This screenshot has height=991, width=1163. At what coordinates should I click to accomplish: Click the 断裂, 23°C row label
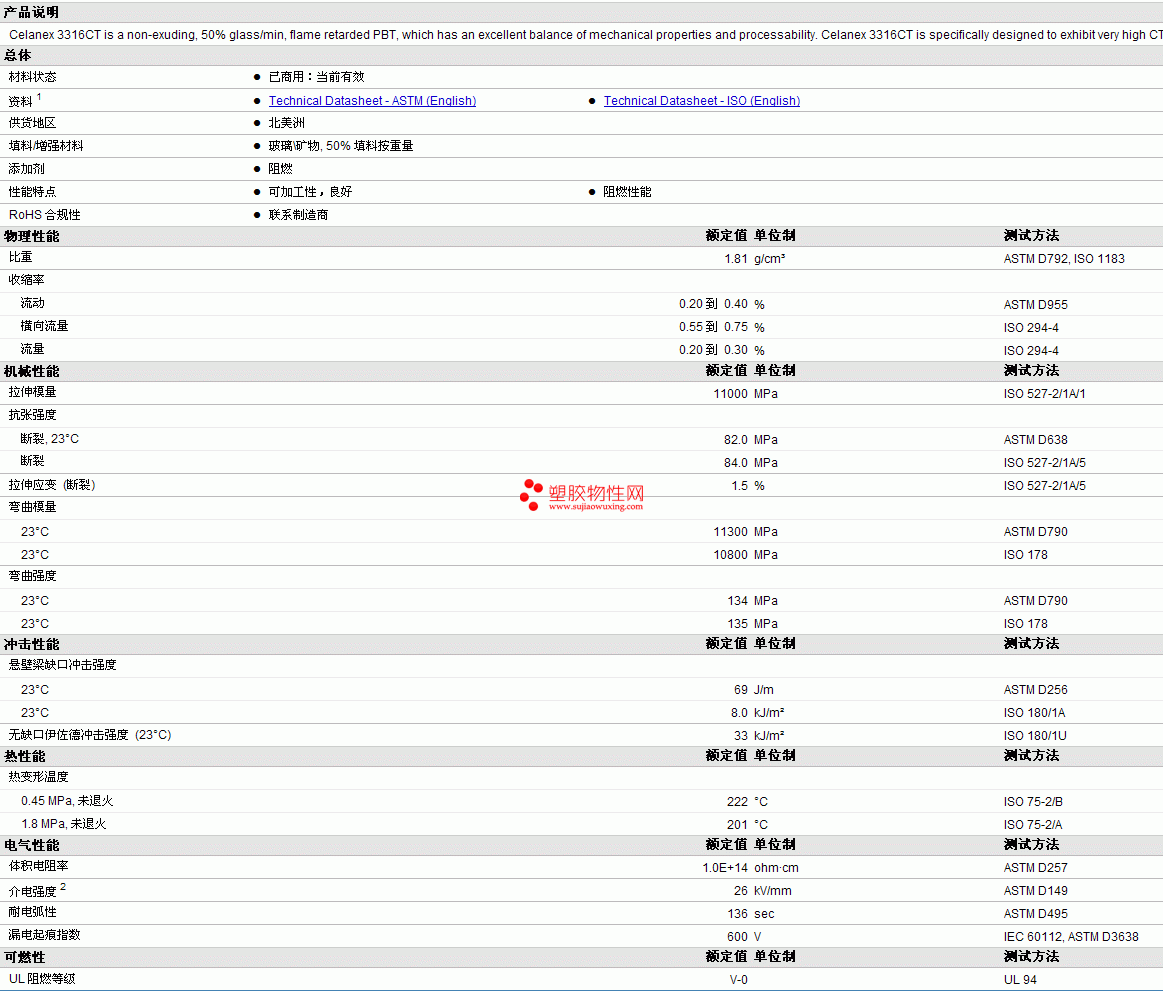point(50,439)
